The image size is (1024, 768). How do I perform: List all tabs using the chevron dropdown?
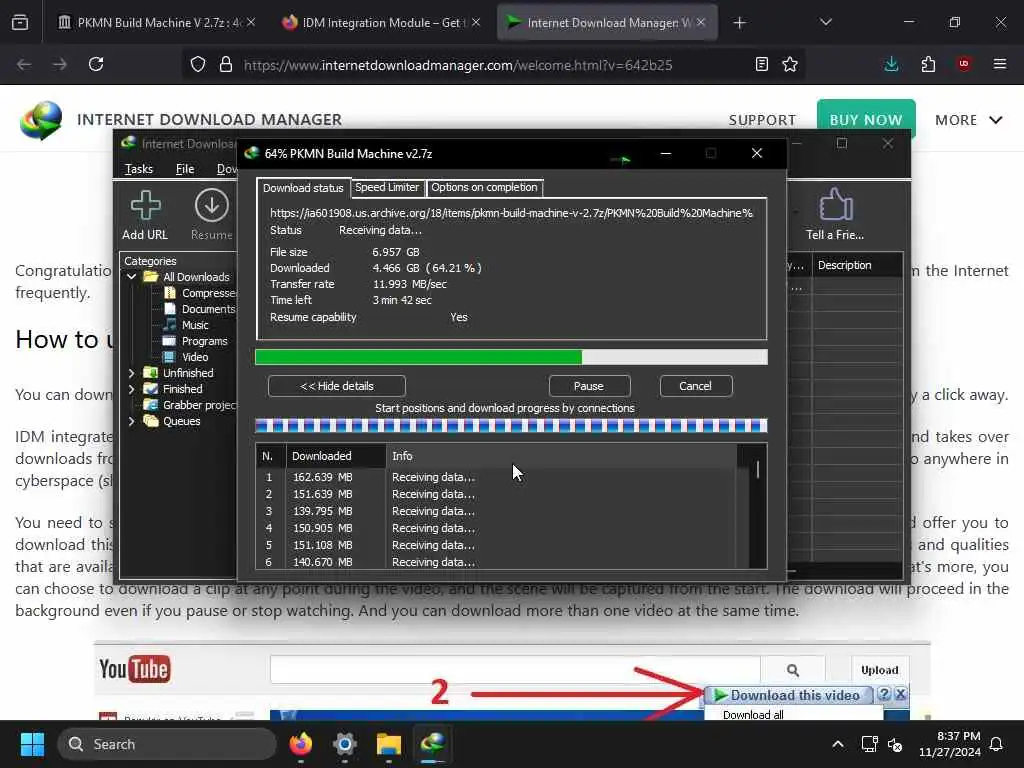click(x=825, y=23)
